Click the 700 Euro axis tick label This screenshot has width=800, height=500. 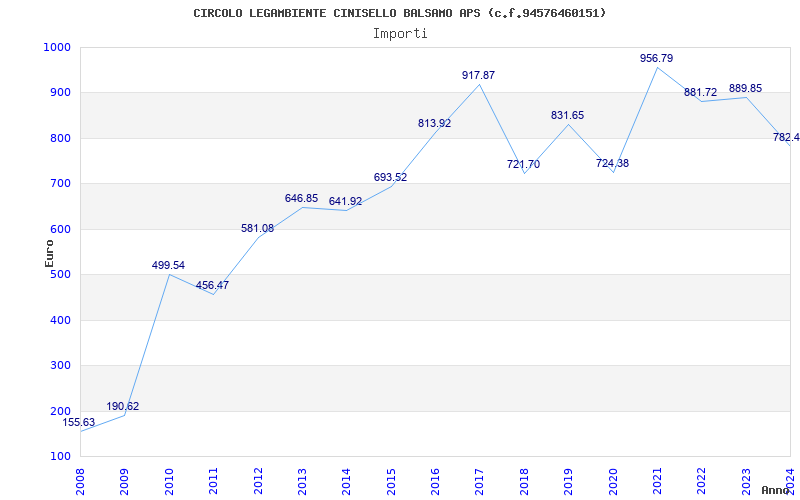pyautogui.click(x=60, y=184)
